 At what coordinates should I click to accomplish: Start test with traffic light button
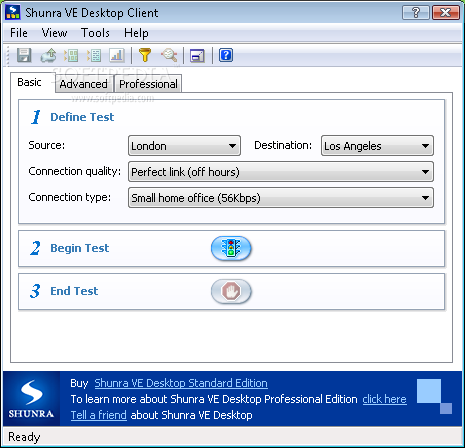pyautogui.click(x=231, y=248)
